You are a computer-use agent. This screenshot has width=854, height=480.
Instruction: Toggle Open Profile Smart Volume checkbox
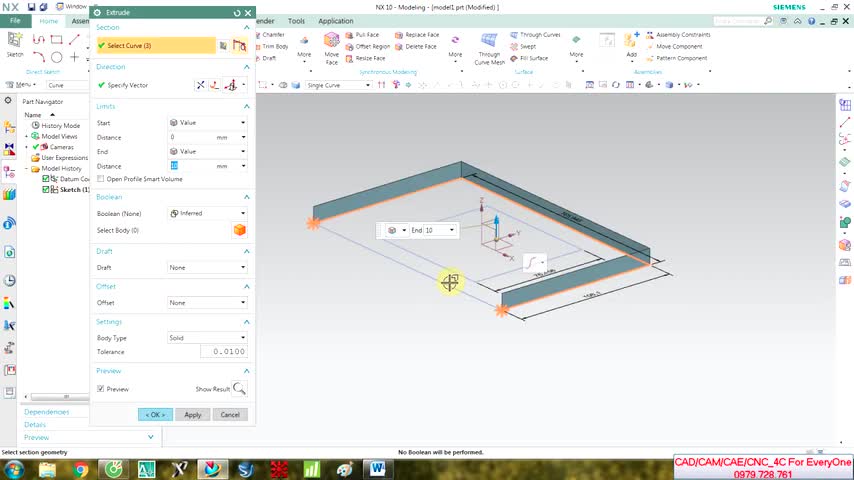pyautogui.click(x=100, y=179)
